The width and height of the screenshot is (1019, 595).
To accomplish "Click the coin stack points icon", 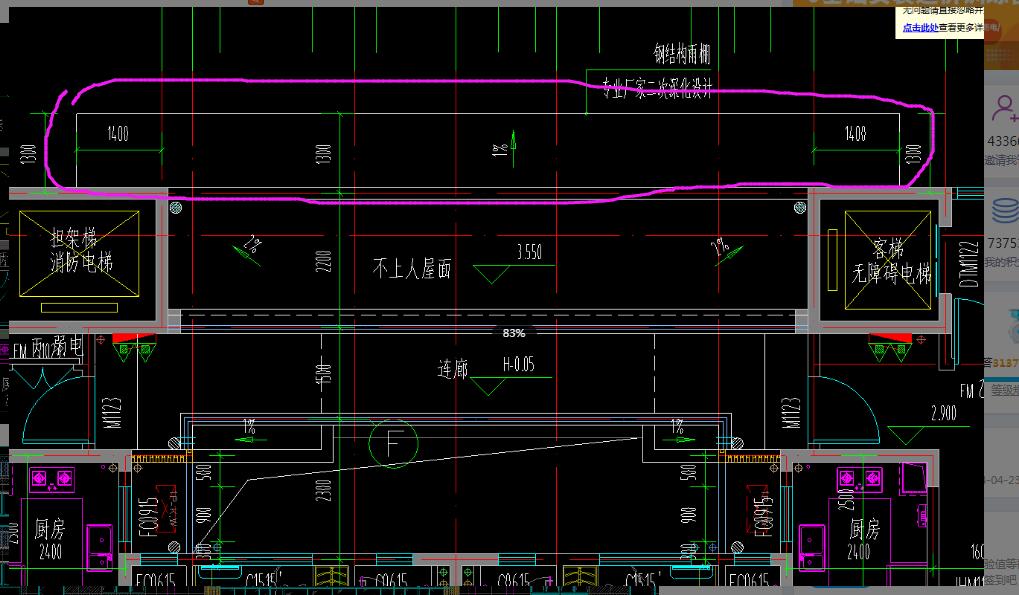I will [x=1005, y=212].
